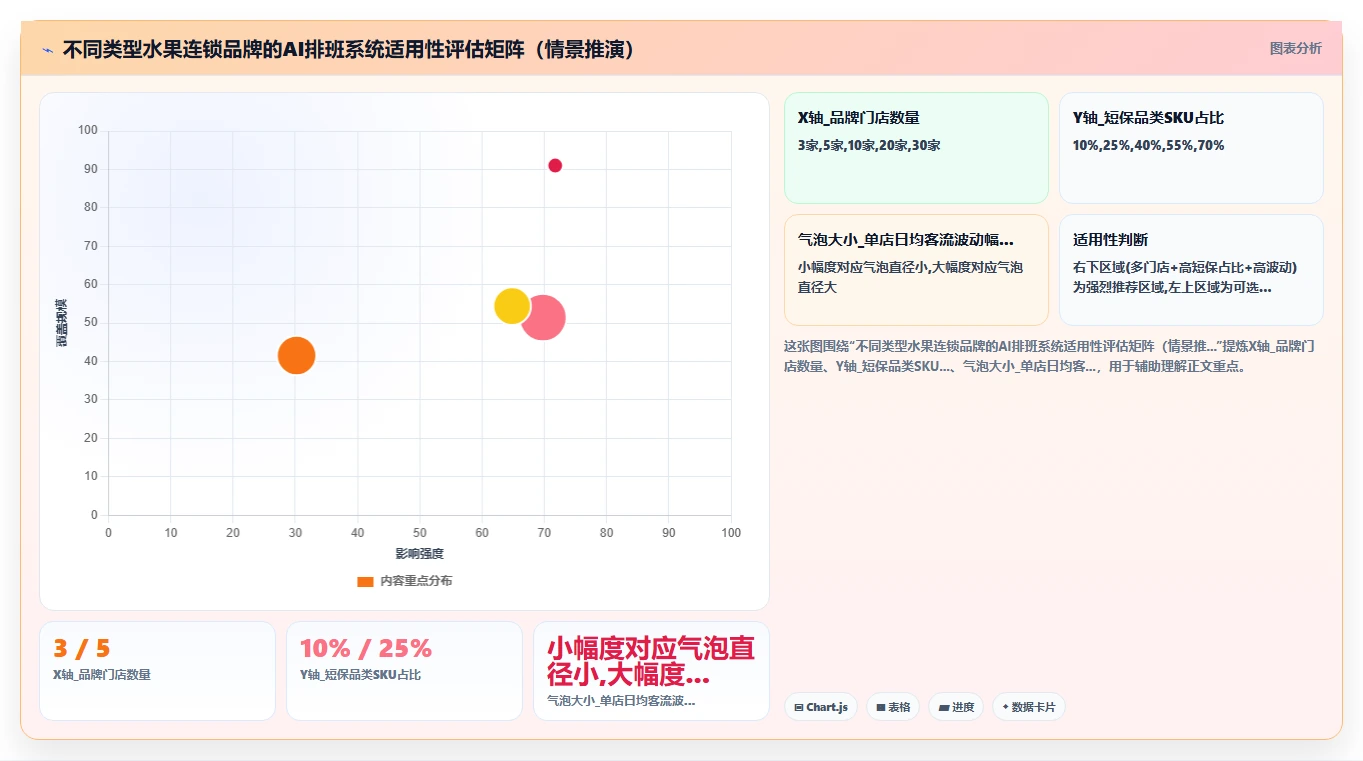Open the 适用性判断 card
The image size is (1363, 761).
click(1191, 270)
